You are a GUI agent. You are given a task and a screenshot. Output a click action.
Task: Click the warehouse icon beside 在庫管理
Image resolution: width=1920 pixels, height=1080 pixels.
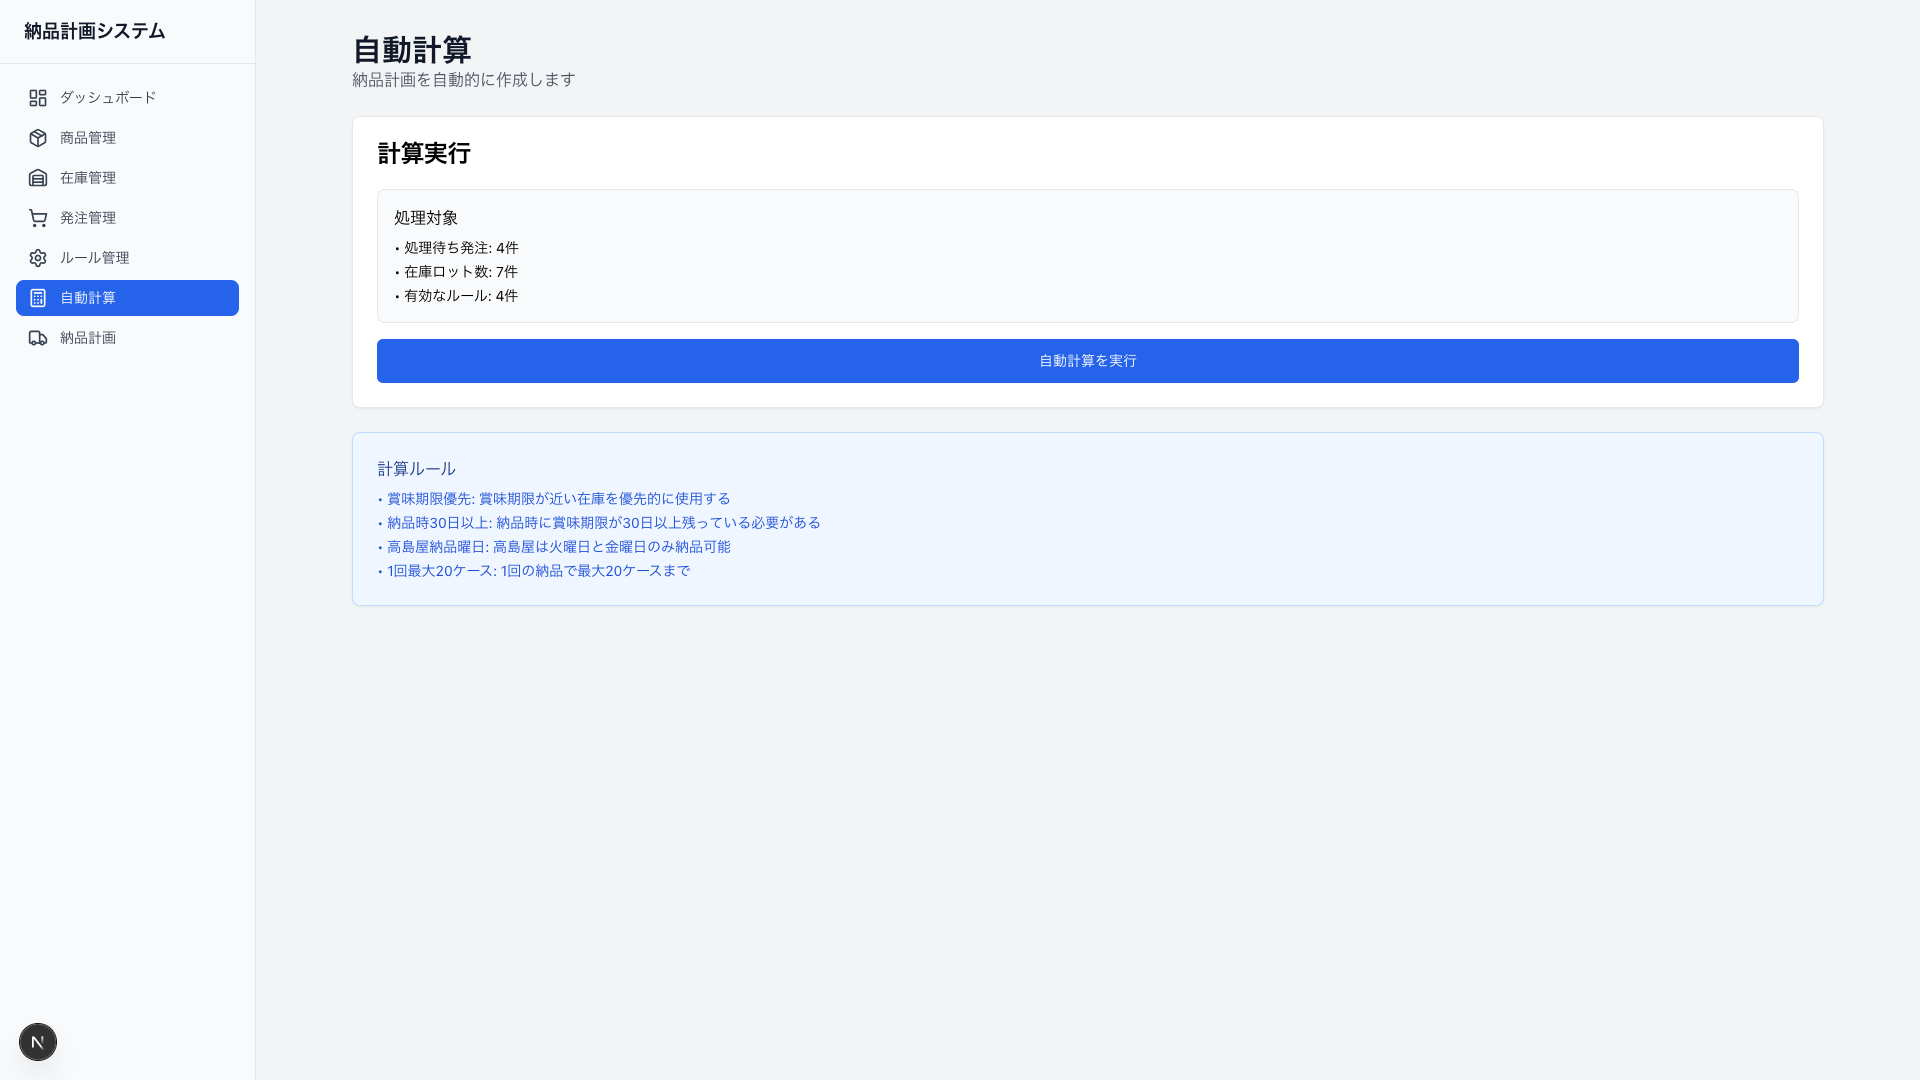pyautogui.click(x=38, y=177)
